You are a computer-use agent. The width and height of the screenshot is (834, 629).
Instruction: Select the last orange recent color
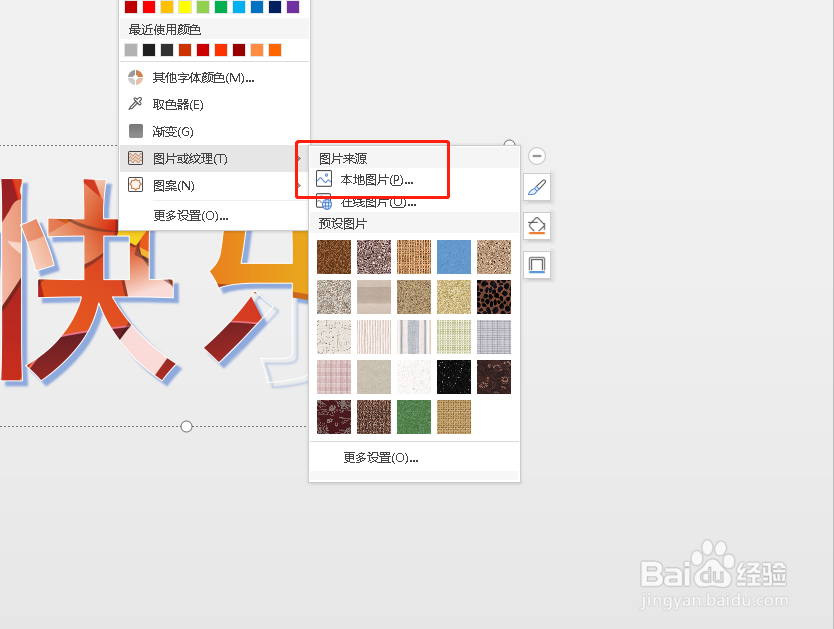274,50
